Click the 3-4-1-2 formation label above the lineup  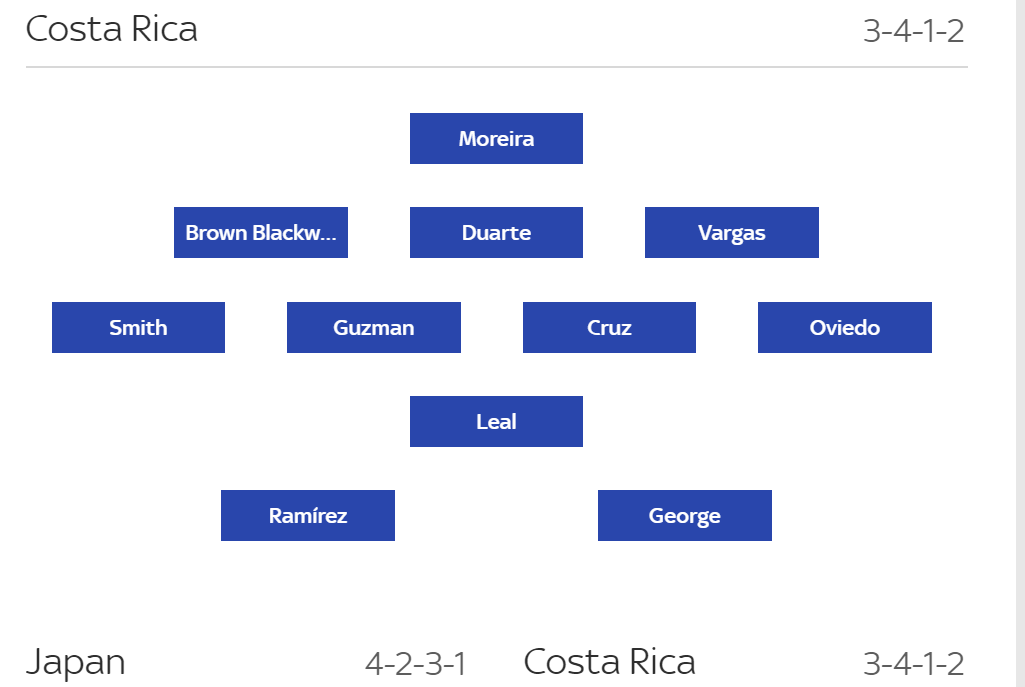tap(913, 31)
